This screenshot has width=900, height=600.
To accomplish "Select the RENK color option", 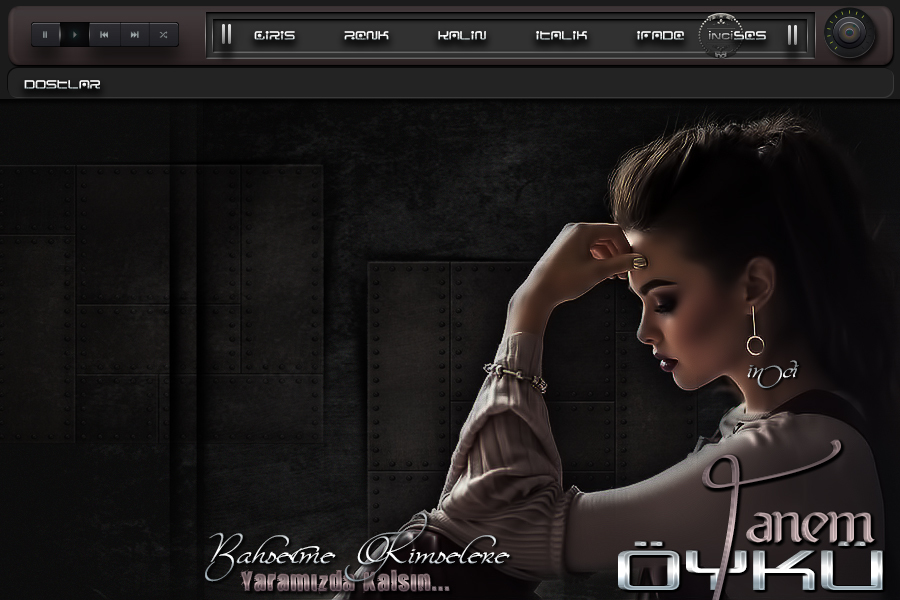I will [366, 35].
